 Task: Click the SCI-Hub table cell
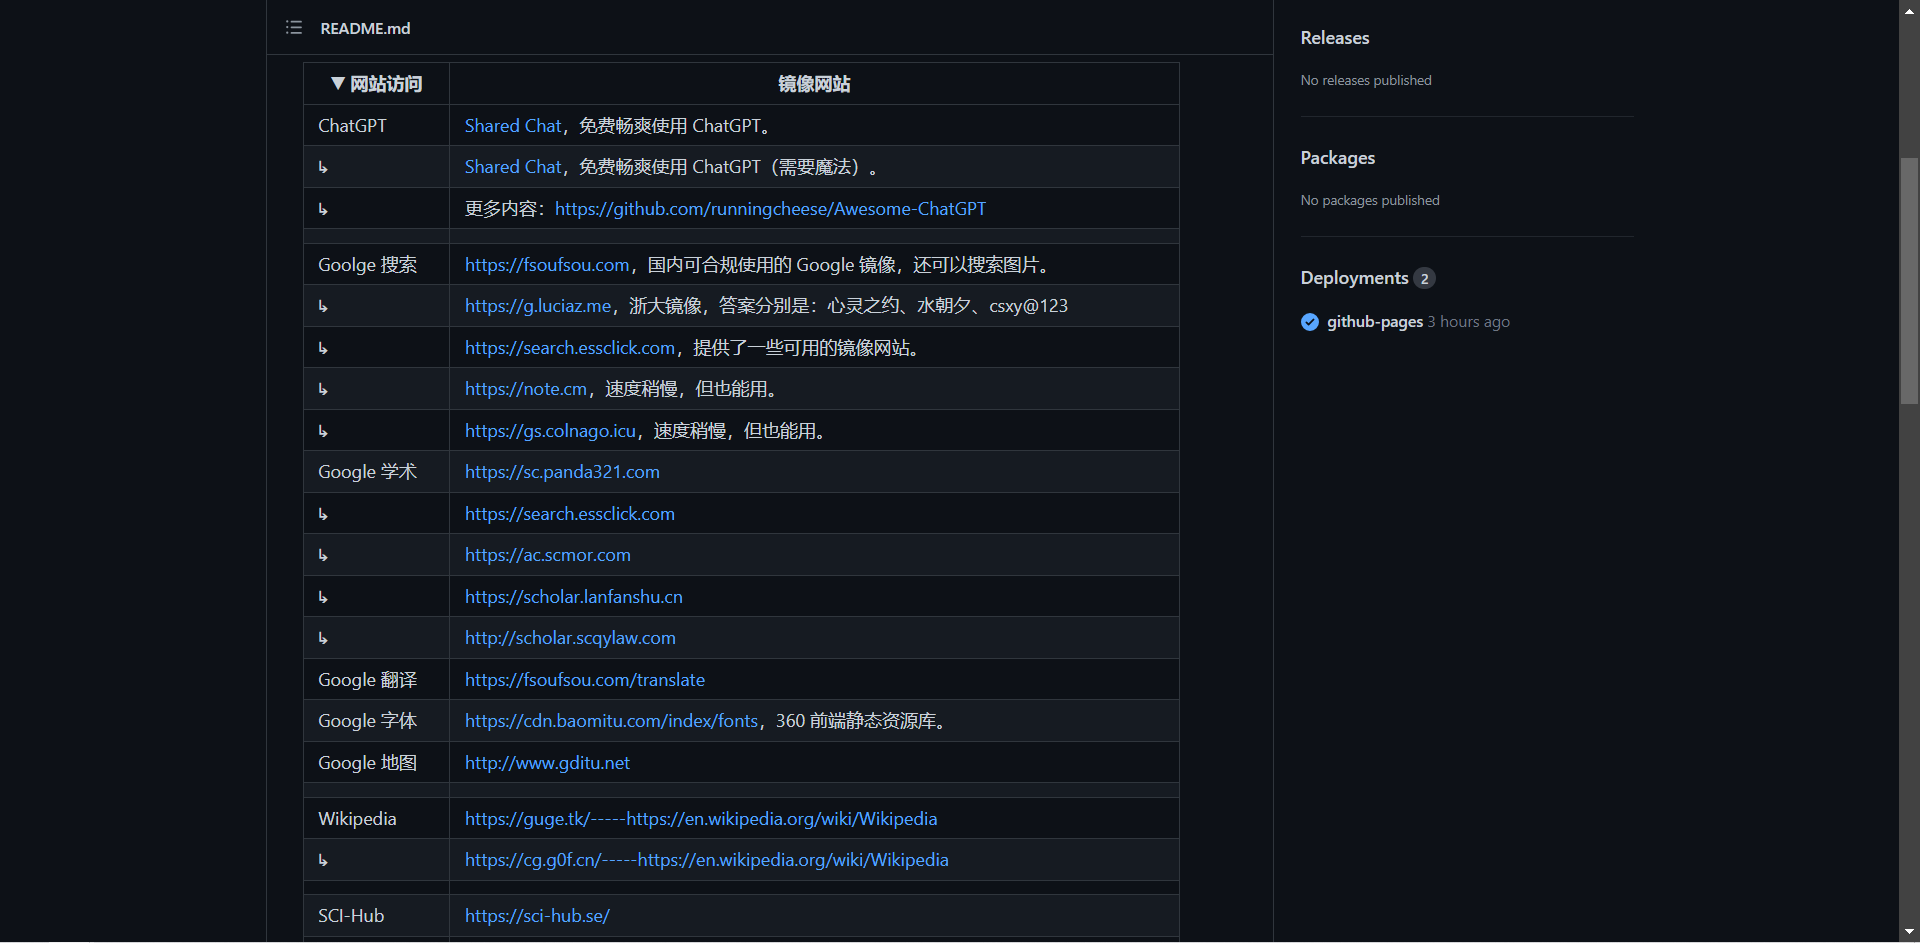coord(376,916)
